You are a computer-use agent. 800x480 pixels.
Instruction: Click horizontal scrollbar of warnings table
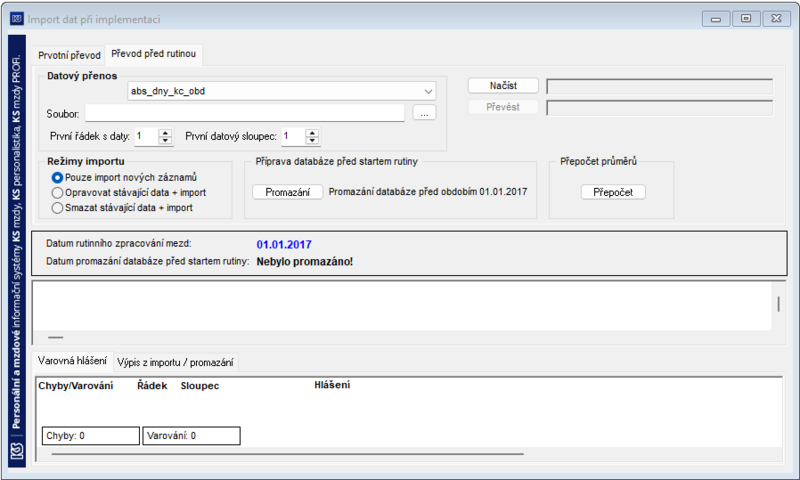click(x=287, y=453)
